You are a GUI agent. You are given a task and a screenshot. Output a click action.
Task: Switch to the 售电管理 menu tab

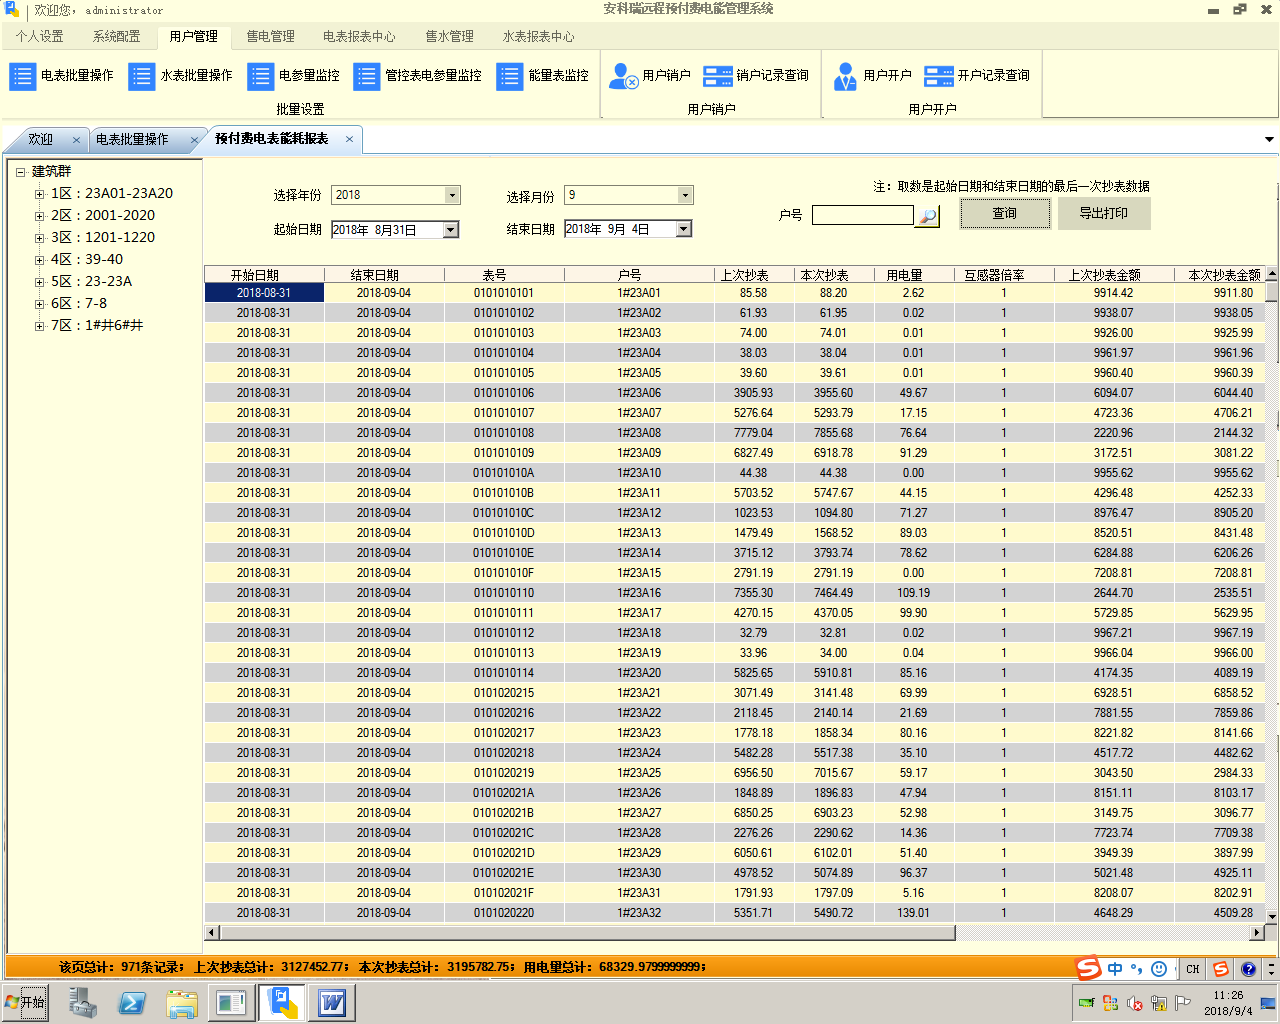point(270,36)
